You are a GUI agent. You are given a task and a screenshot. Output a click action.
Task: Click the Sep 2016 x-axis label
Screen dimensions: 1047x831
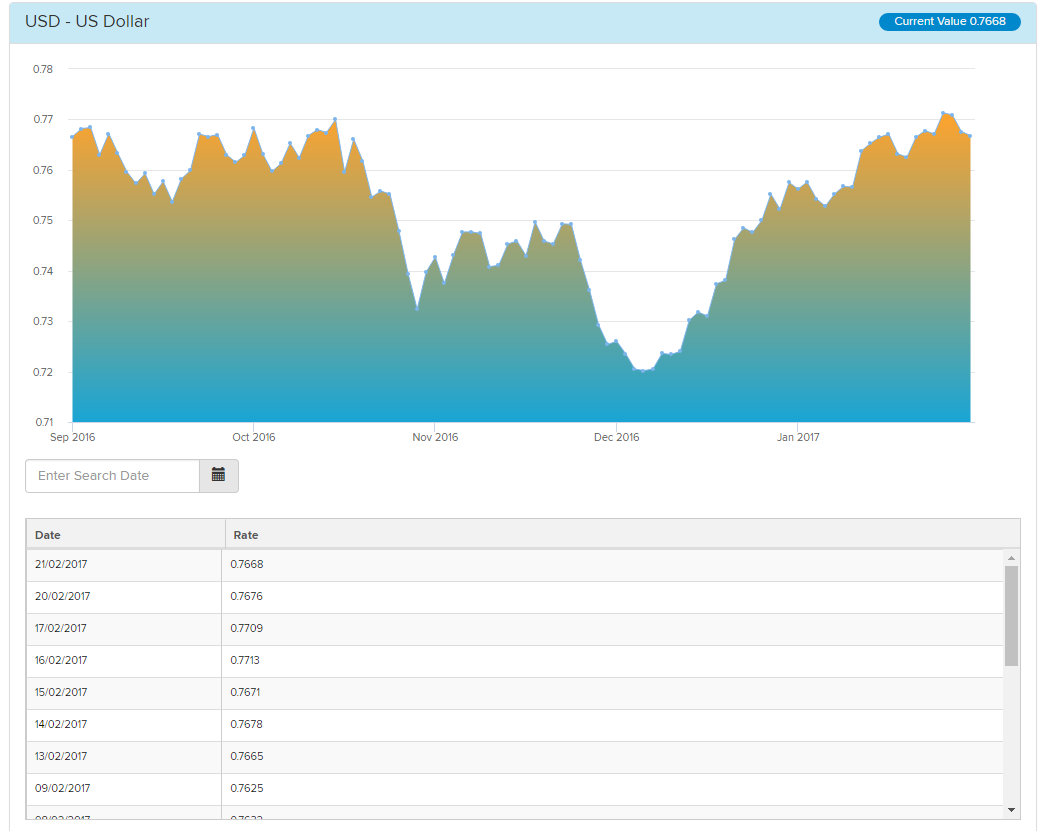click(x=72, y=437)
